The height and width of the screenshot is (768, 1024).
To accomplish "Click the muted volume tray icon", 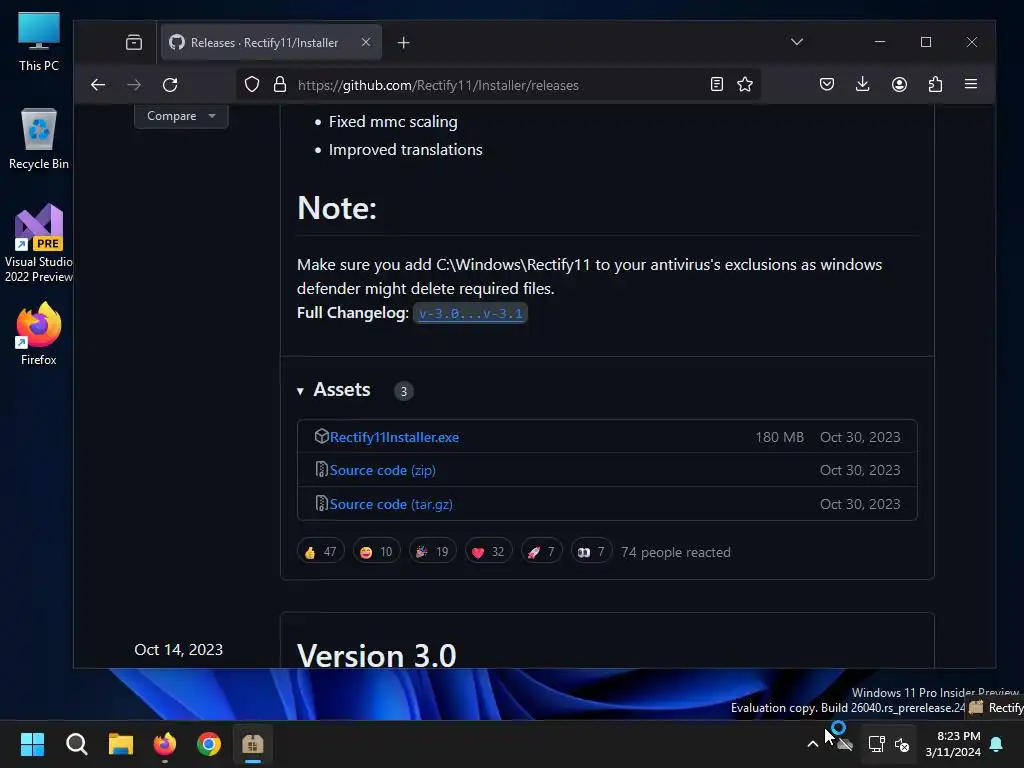I will [903, 744].
